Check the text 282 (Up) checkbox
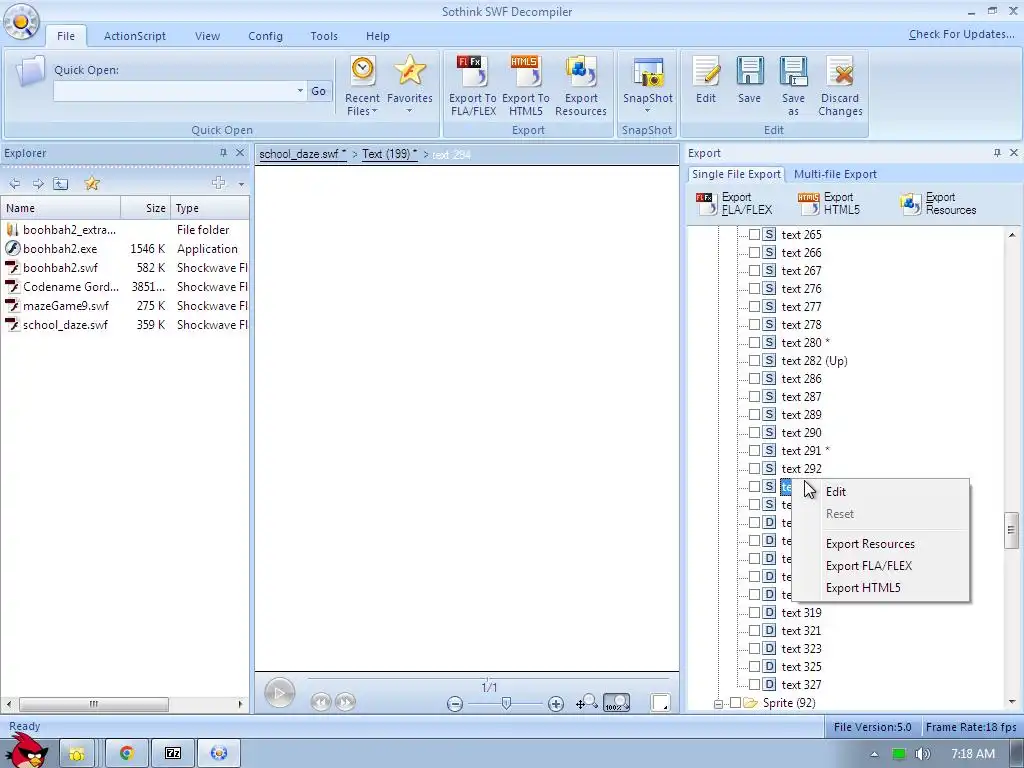Viewport: 1024px width, 768px height. pos(754,360)
